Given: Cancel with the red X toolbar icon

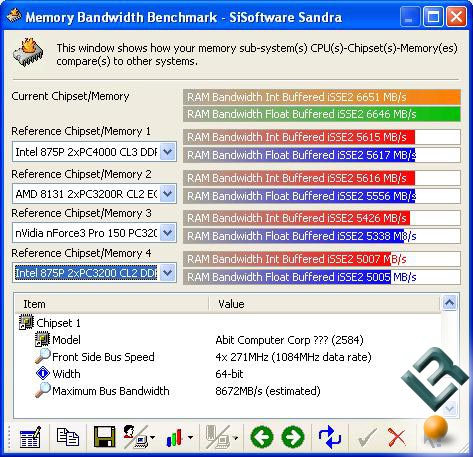Looking at the screenshot, I should 397,437.
